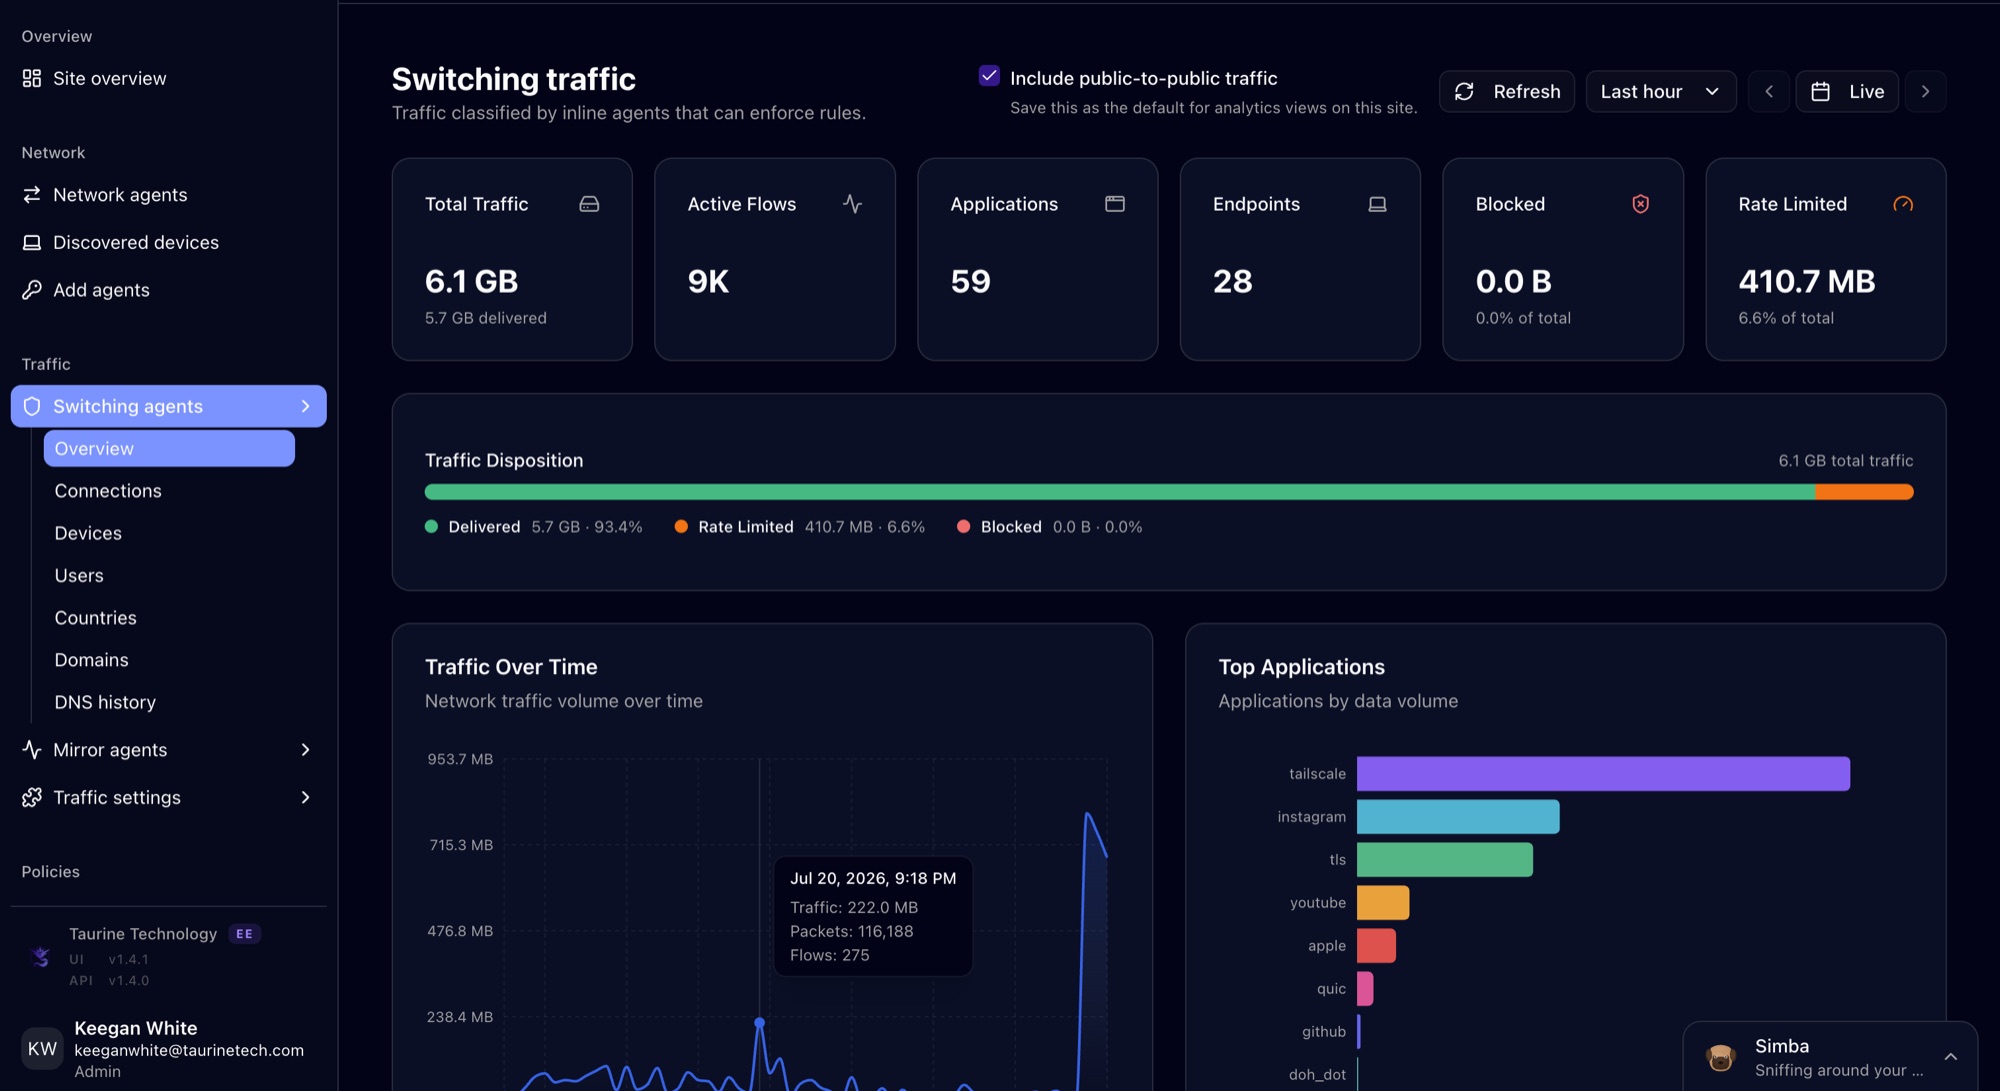Click the tls green bar
The image size is (2000, 1091).
1445,860
